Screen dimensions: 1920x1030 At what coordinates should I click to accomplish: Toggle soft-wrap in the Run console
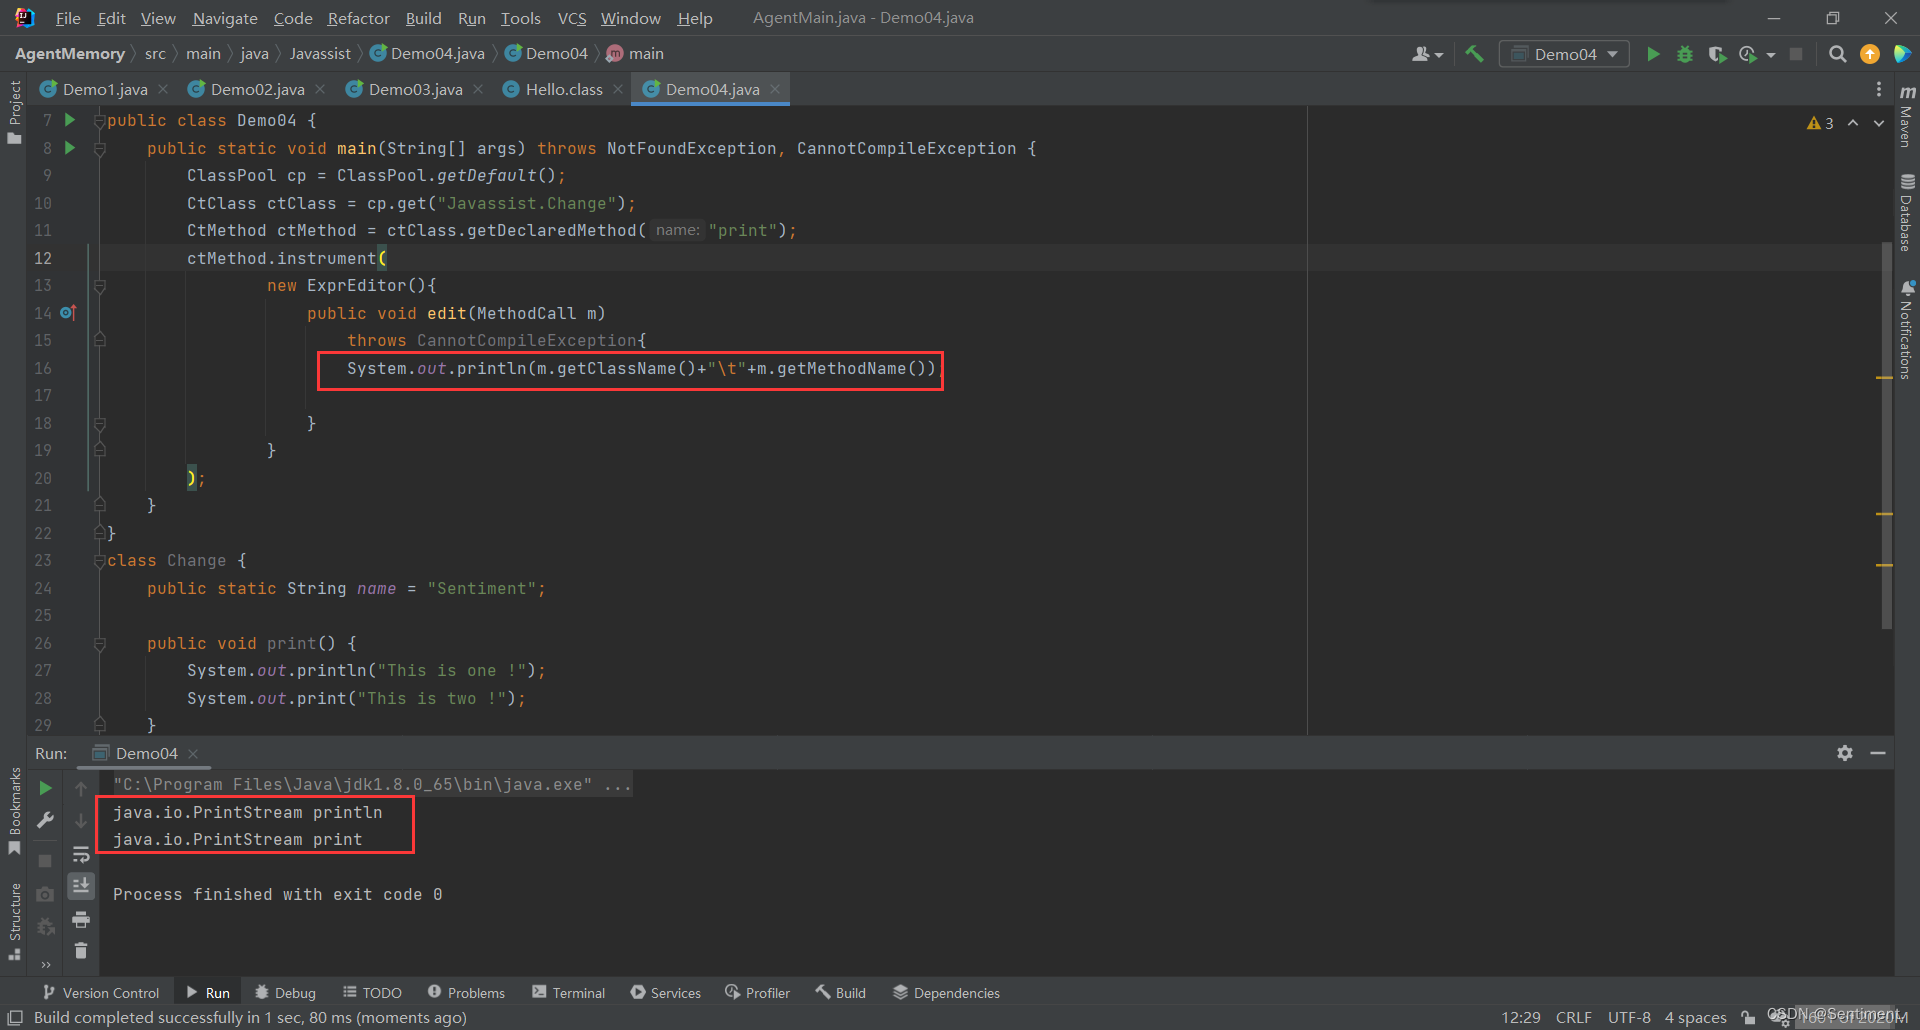click(81, 854)
